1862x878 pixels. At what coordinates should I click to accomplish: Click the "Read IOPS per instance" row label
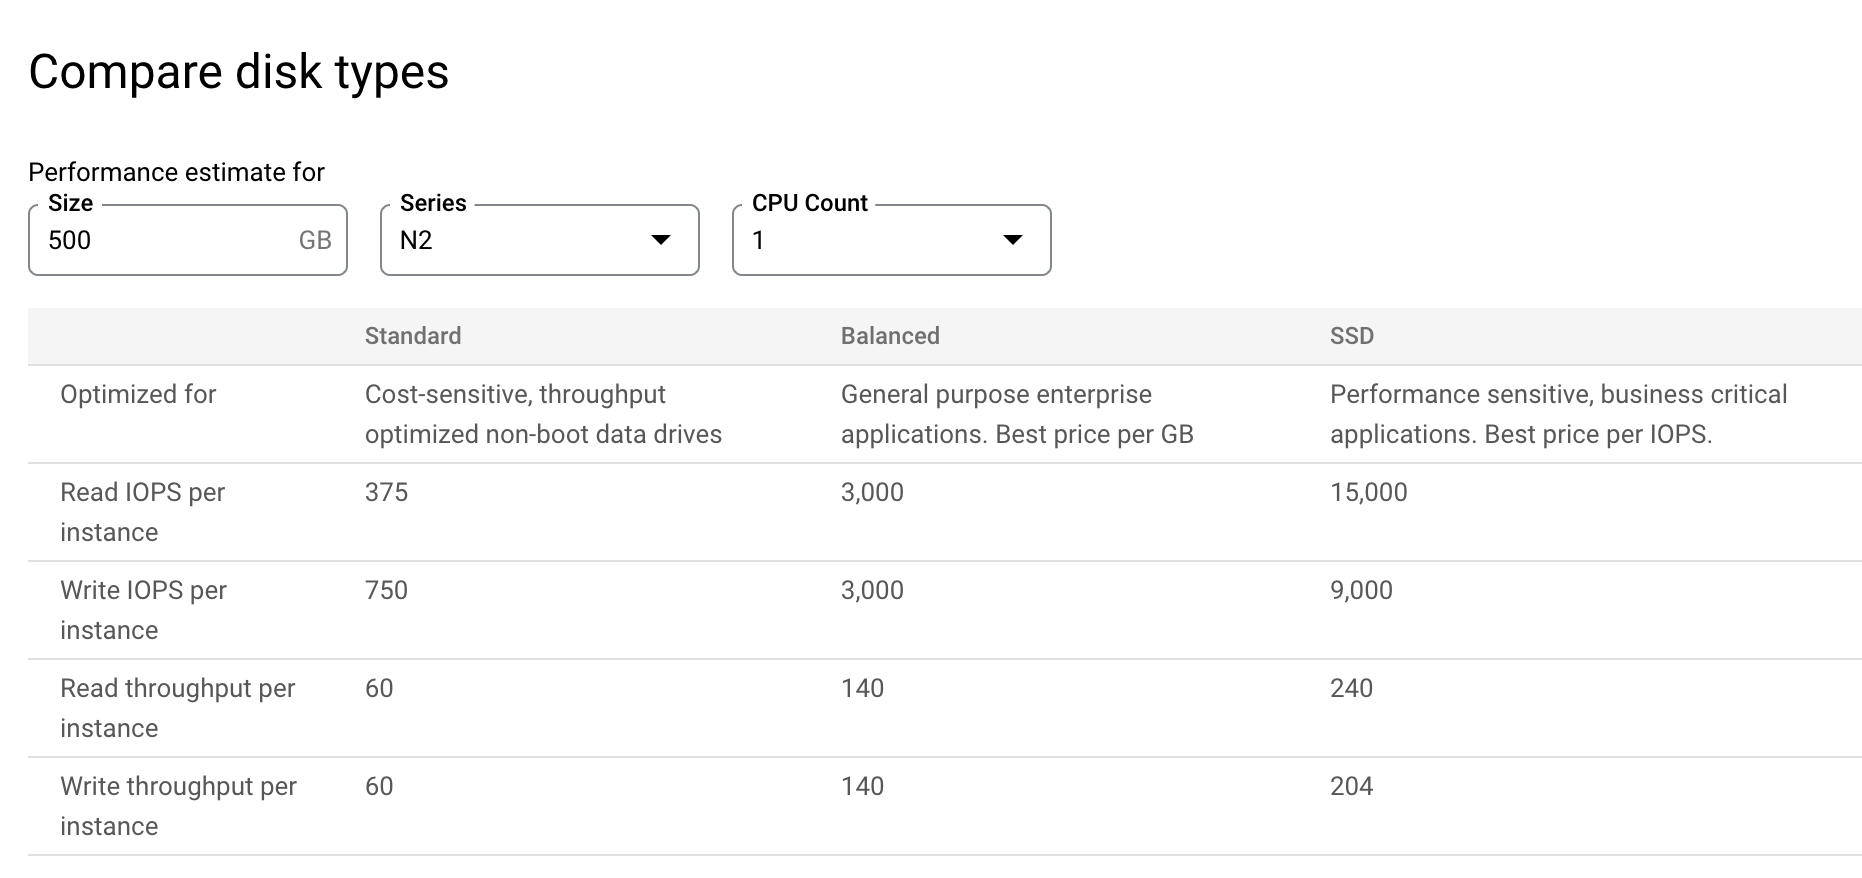[x=142, y=512]
